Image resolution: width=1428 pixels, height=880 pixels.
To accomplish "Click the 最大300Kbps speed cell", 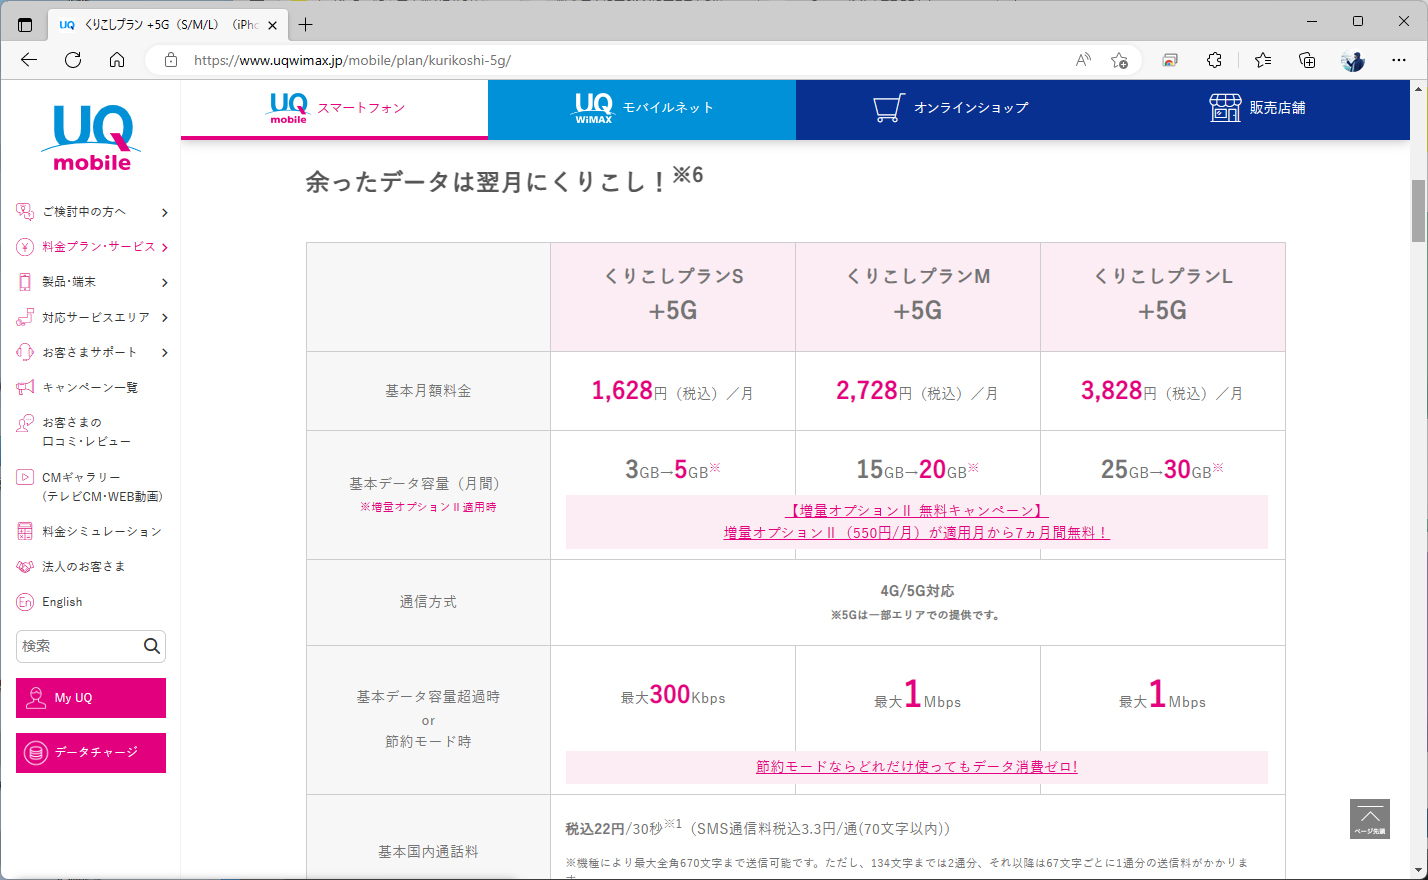I will [x=673, y=696].
